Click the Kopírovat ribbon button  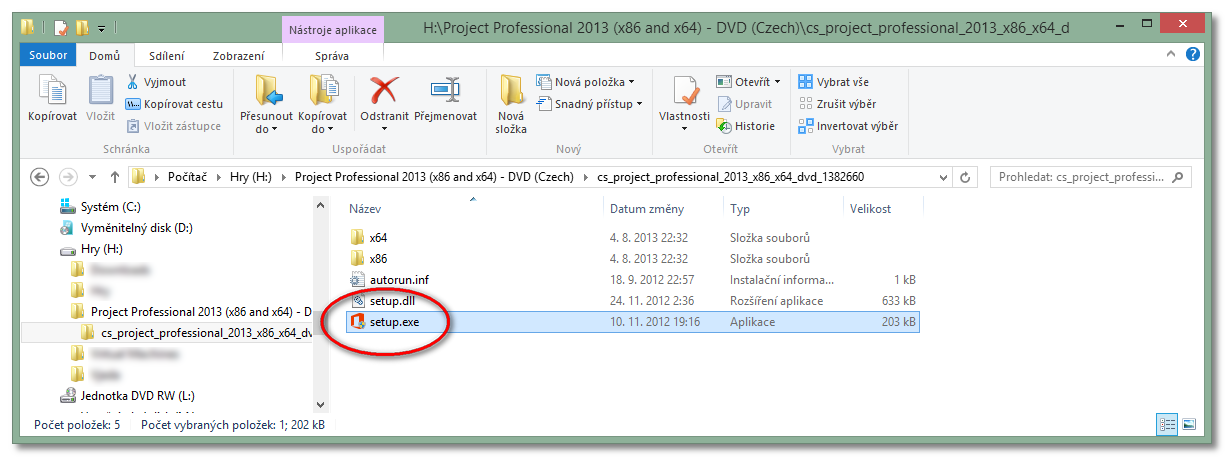click(52, 99)
